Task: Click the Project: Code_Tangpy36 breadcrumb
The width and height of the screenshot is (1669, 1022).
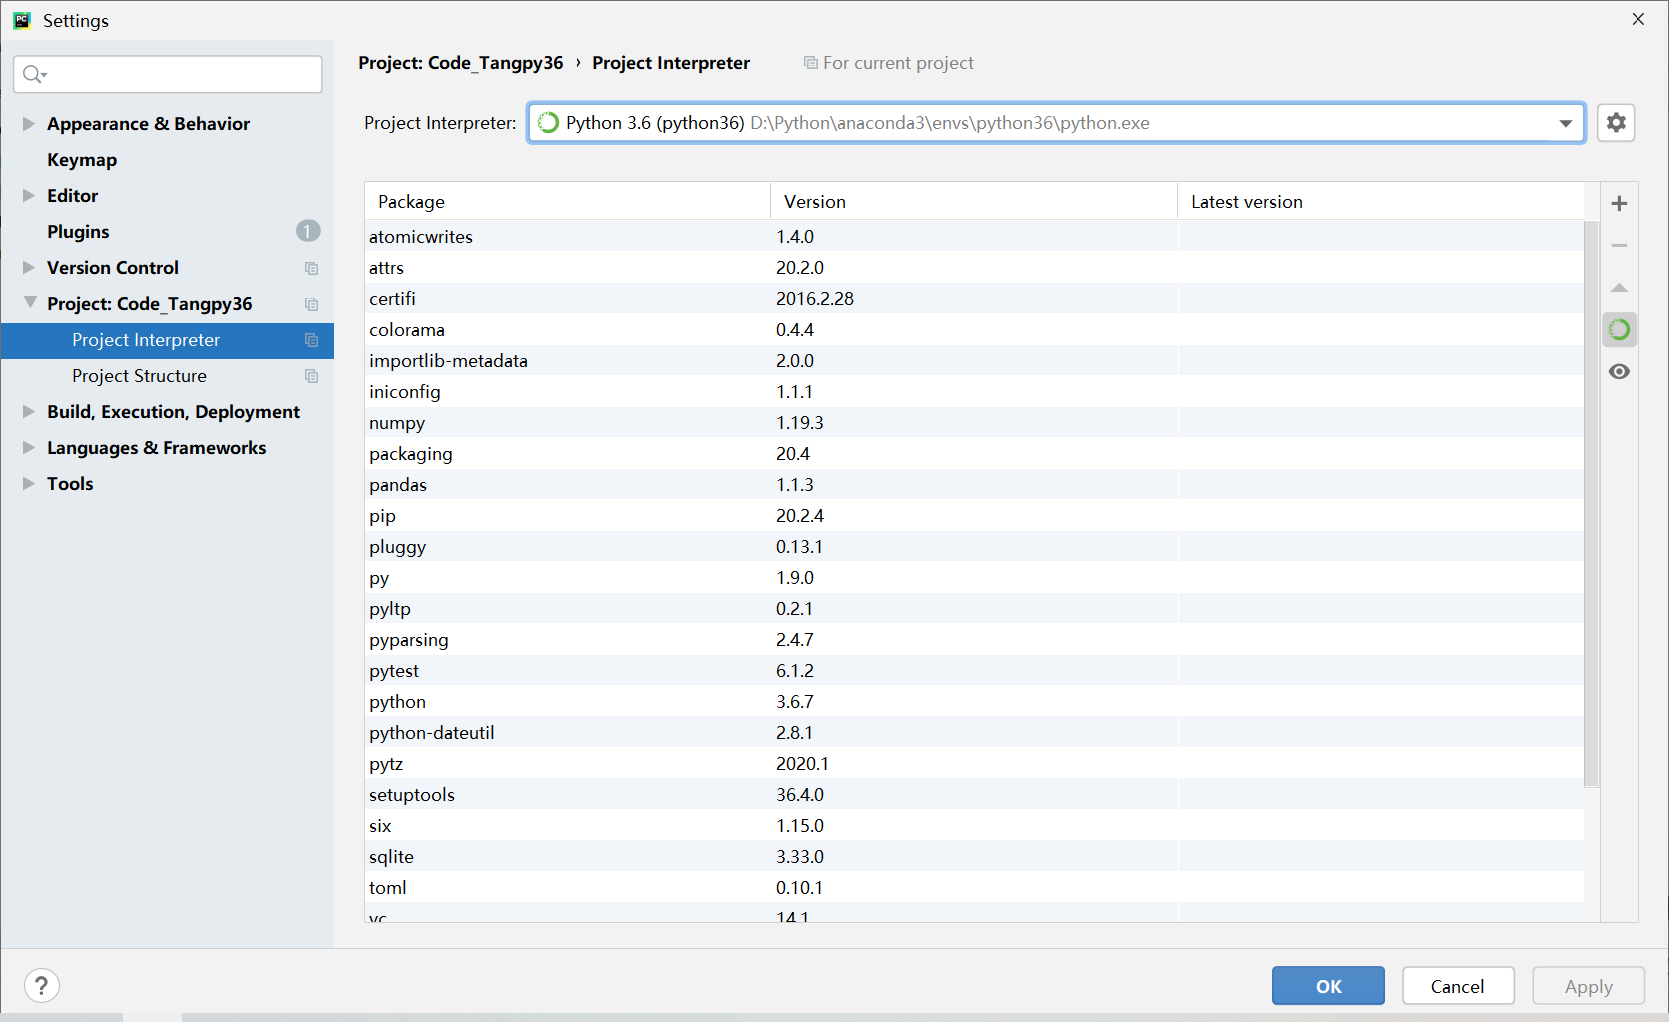Action: click(461, 63)
